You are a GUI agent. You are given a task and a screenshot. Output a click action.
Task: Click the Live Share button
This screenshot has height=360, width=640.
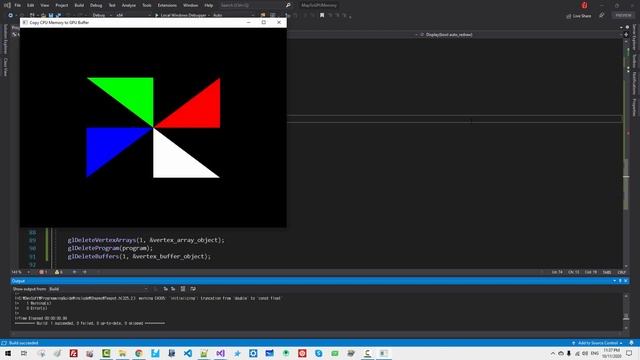(x=579, y=16)
